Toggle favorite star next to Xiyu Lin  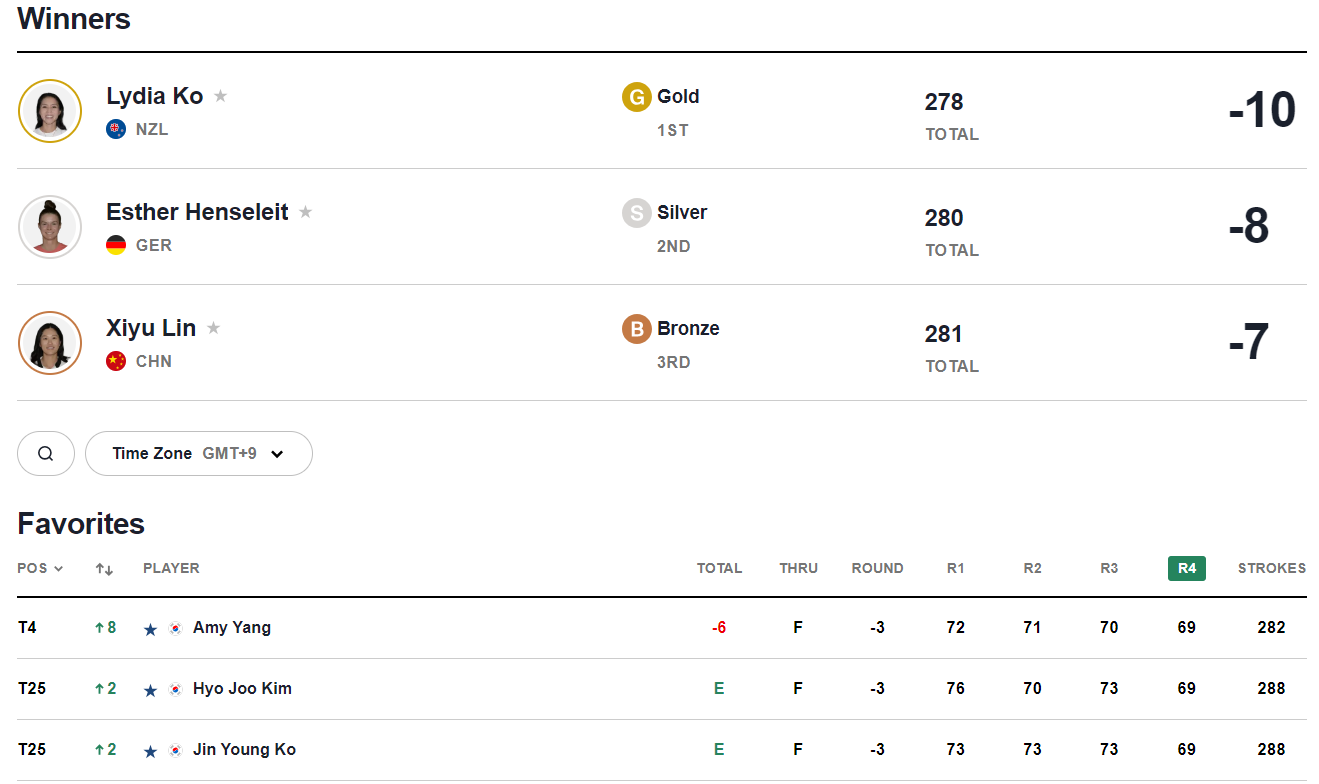[213, 328]
